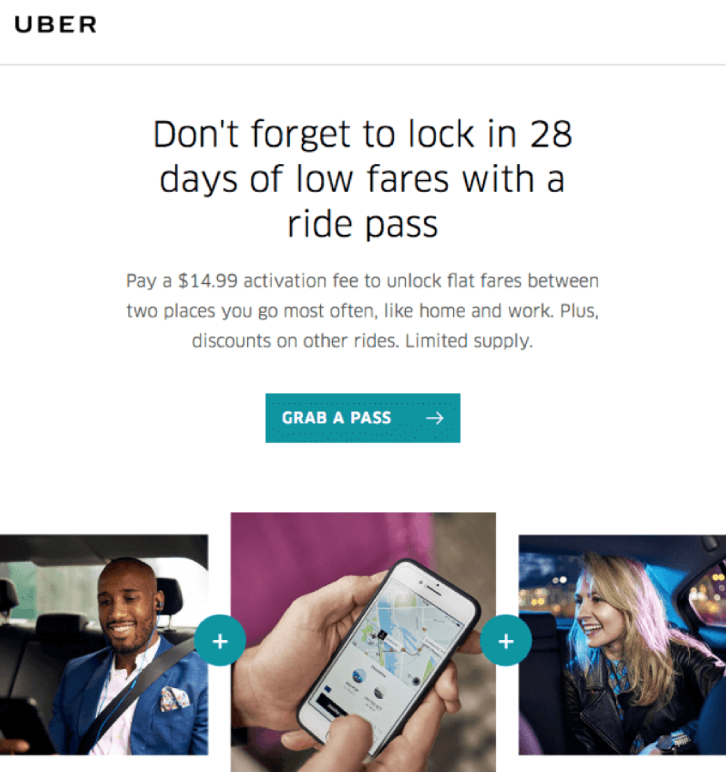Click the UBER logo in the header

coord(56,25)
